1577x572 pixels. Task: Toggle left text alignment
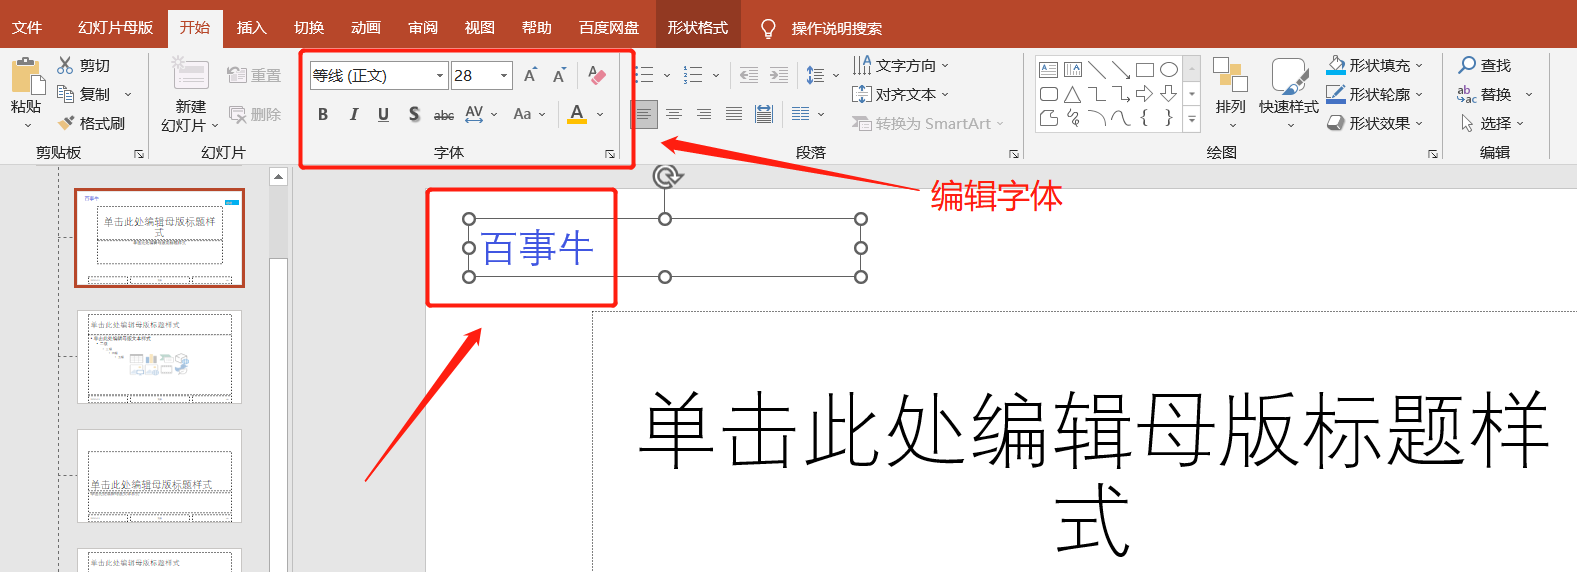point(644,114)
